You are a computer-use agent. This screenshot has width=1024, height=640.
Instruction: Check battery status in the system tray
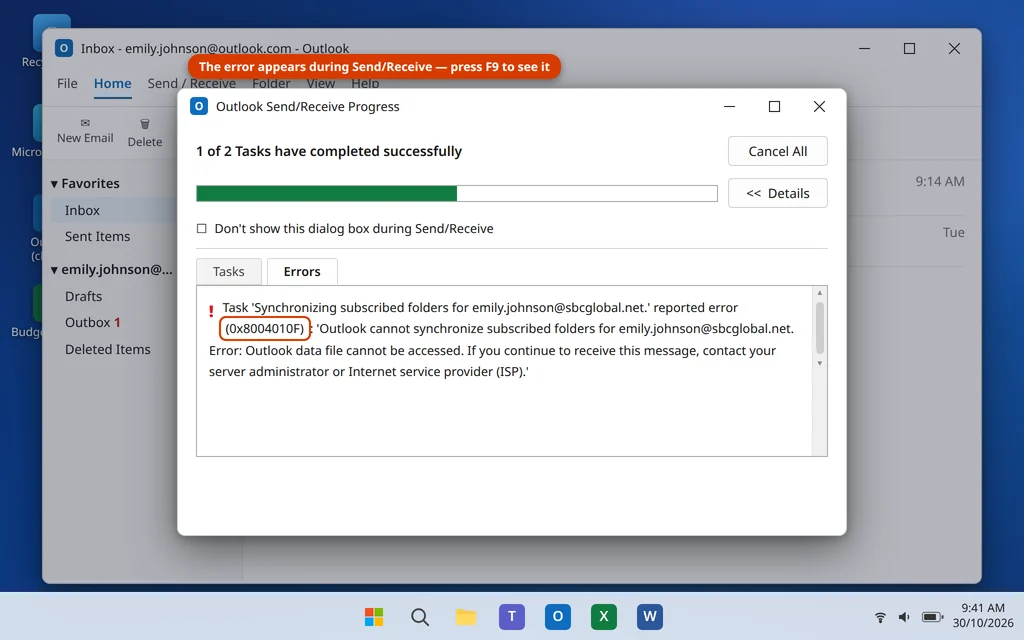(932, 617)
